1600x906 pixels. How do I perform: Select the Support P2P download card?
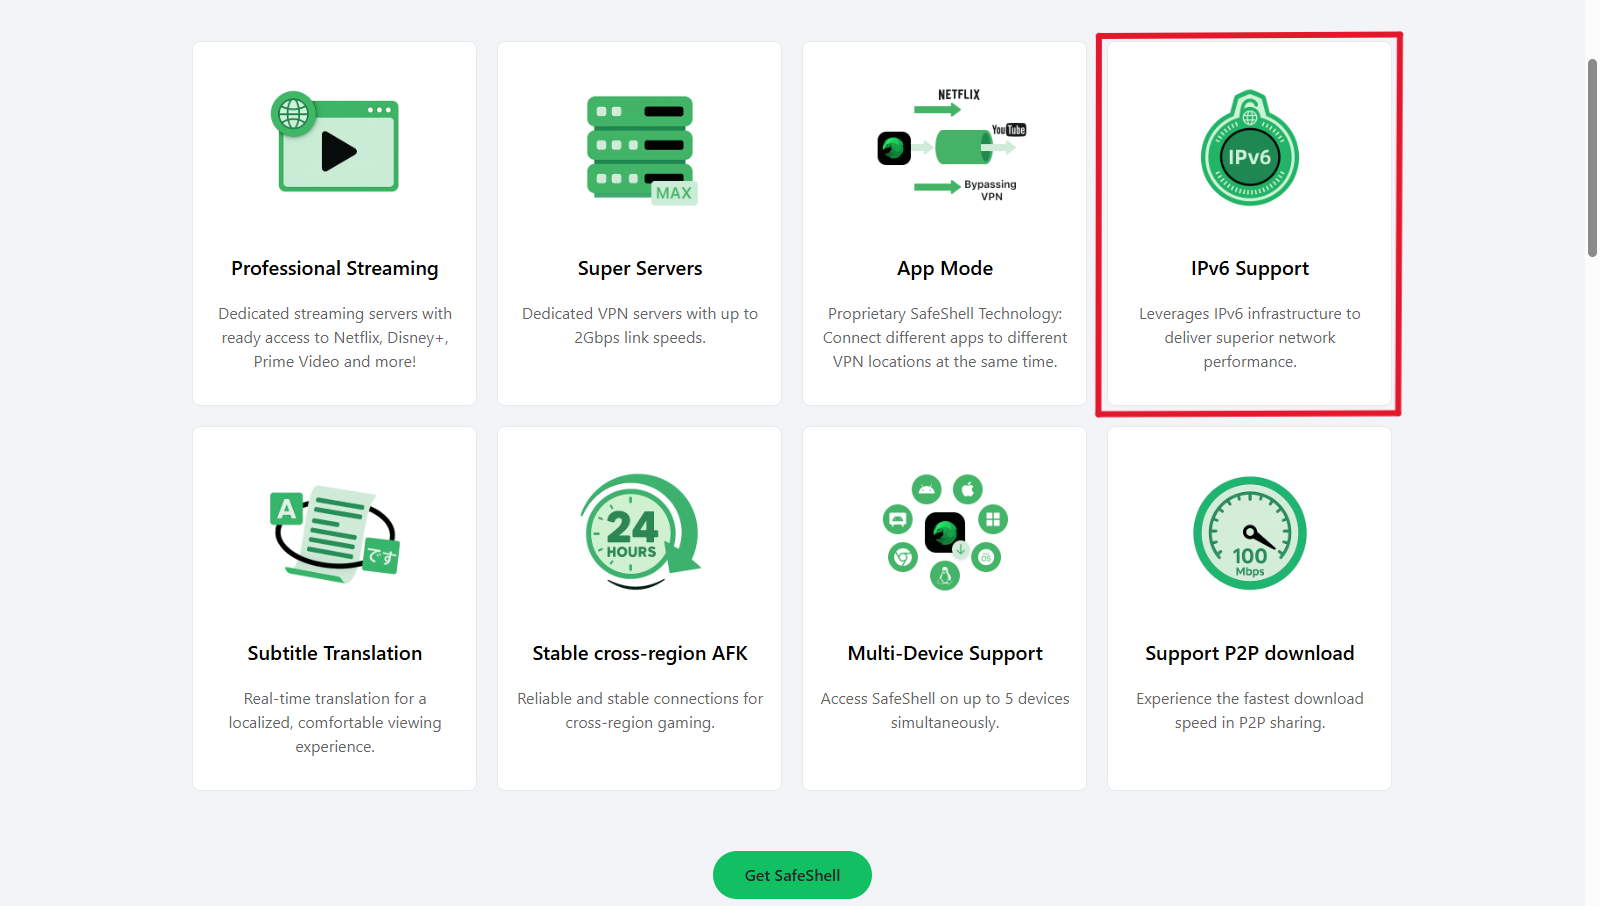(x=1249, y=608)
